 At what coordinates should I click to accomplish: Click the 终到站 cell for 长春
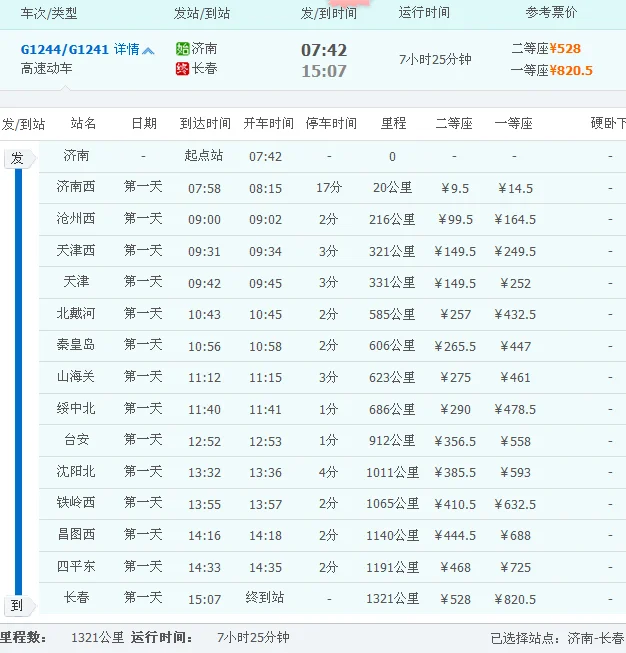(265, 598)
